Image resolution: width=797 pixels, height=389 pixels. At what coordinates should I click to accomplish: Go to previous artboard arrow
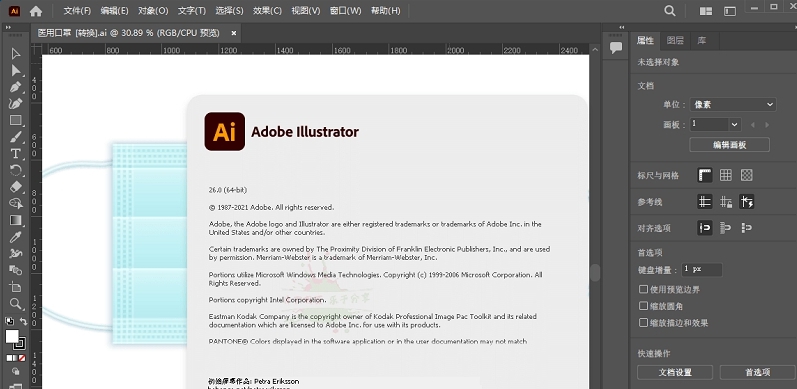(x=752, y=125)
